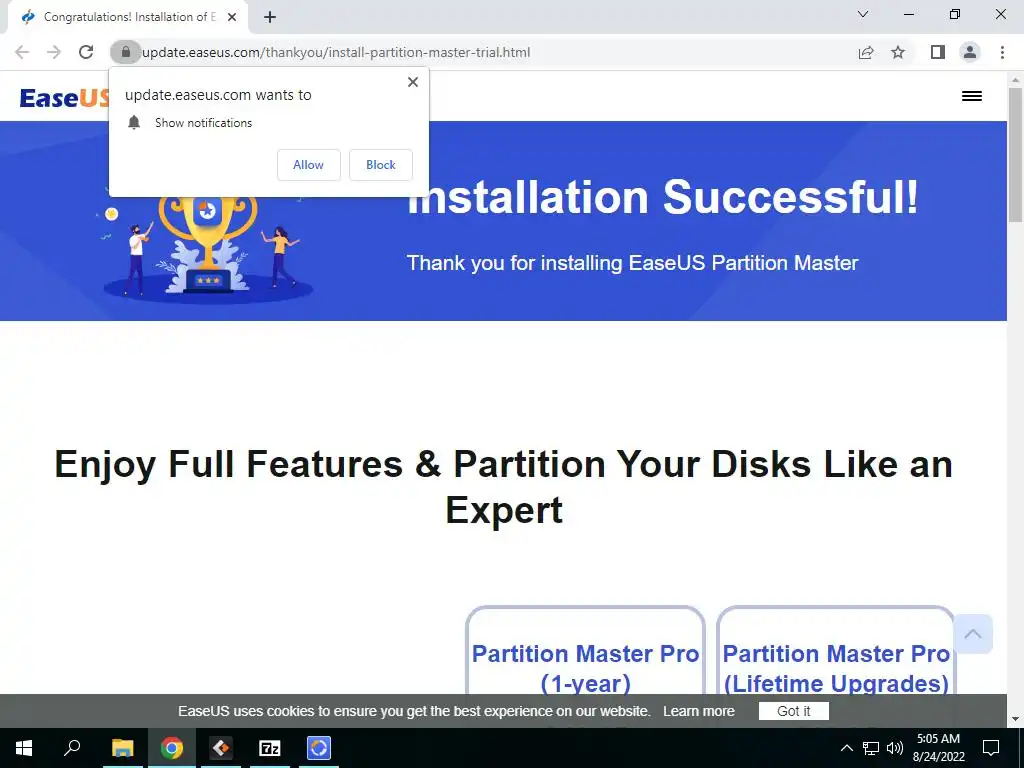Image resolution: width=1024 pixels, height=768 pixels.
Task: Open Chrome three-dot menu
Action: click(1002, 52)
